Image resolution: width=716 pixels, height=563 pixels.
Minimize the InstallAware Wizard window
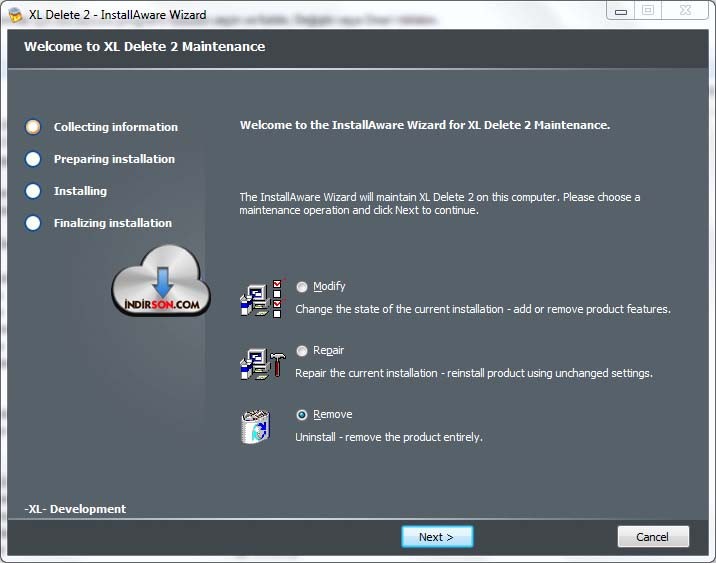point(620,11)
